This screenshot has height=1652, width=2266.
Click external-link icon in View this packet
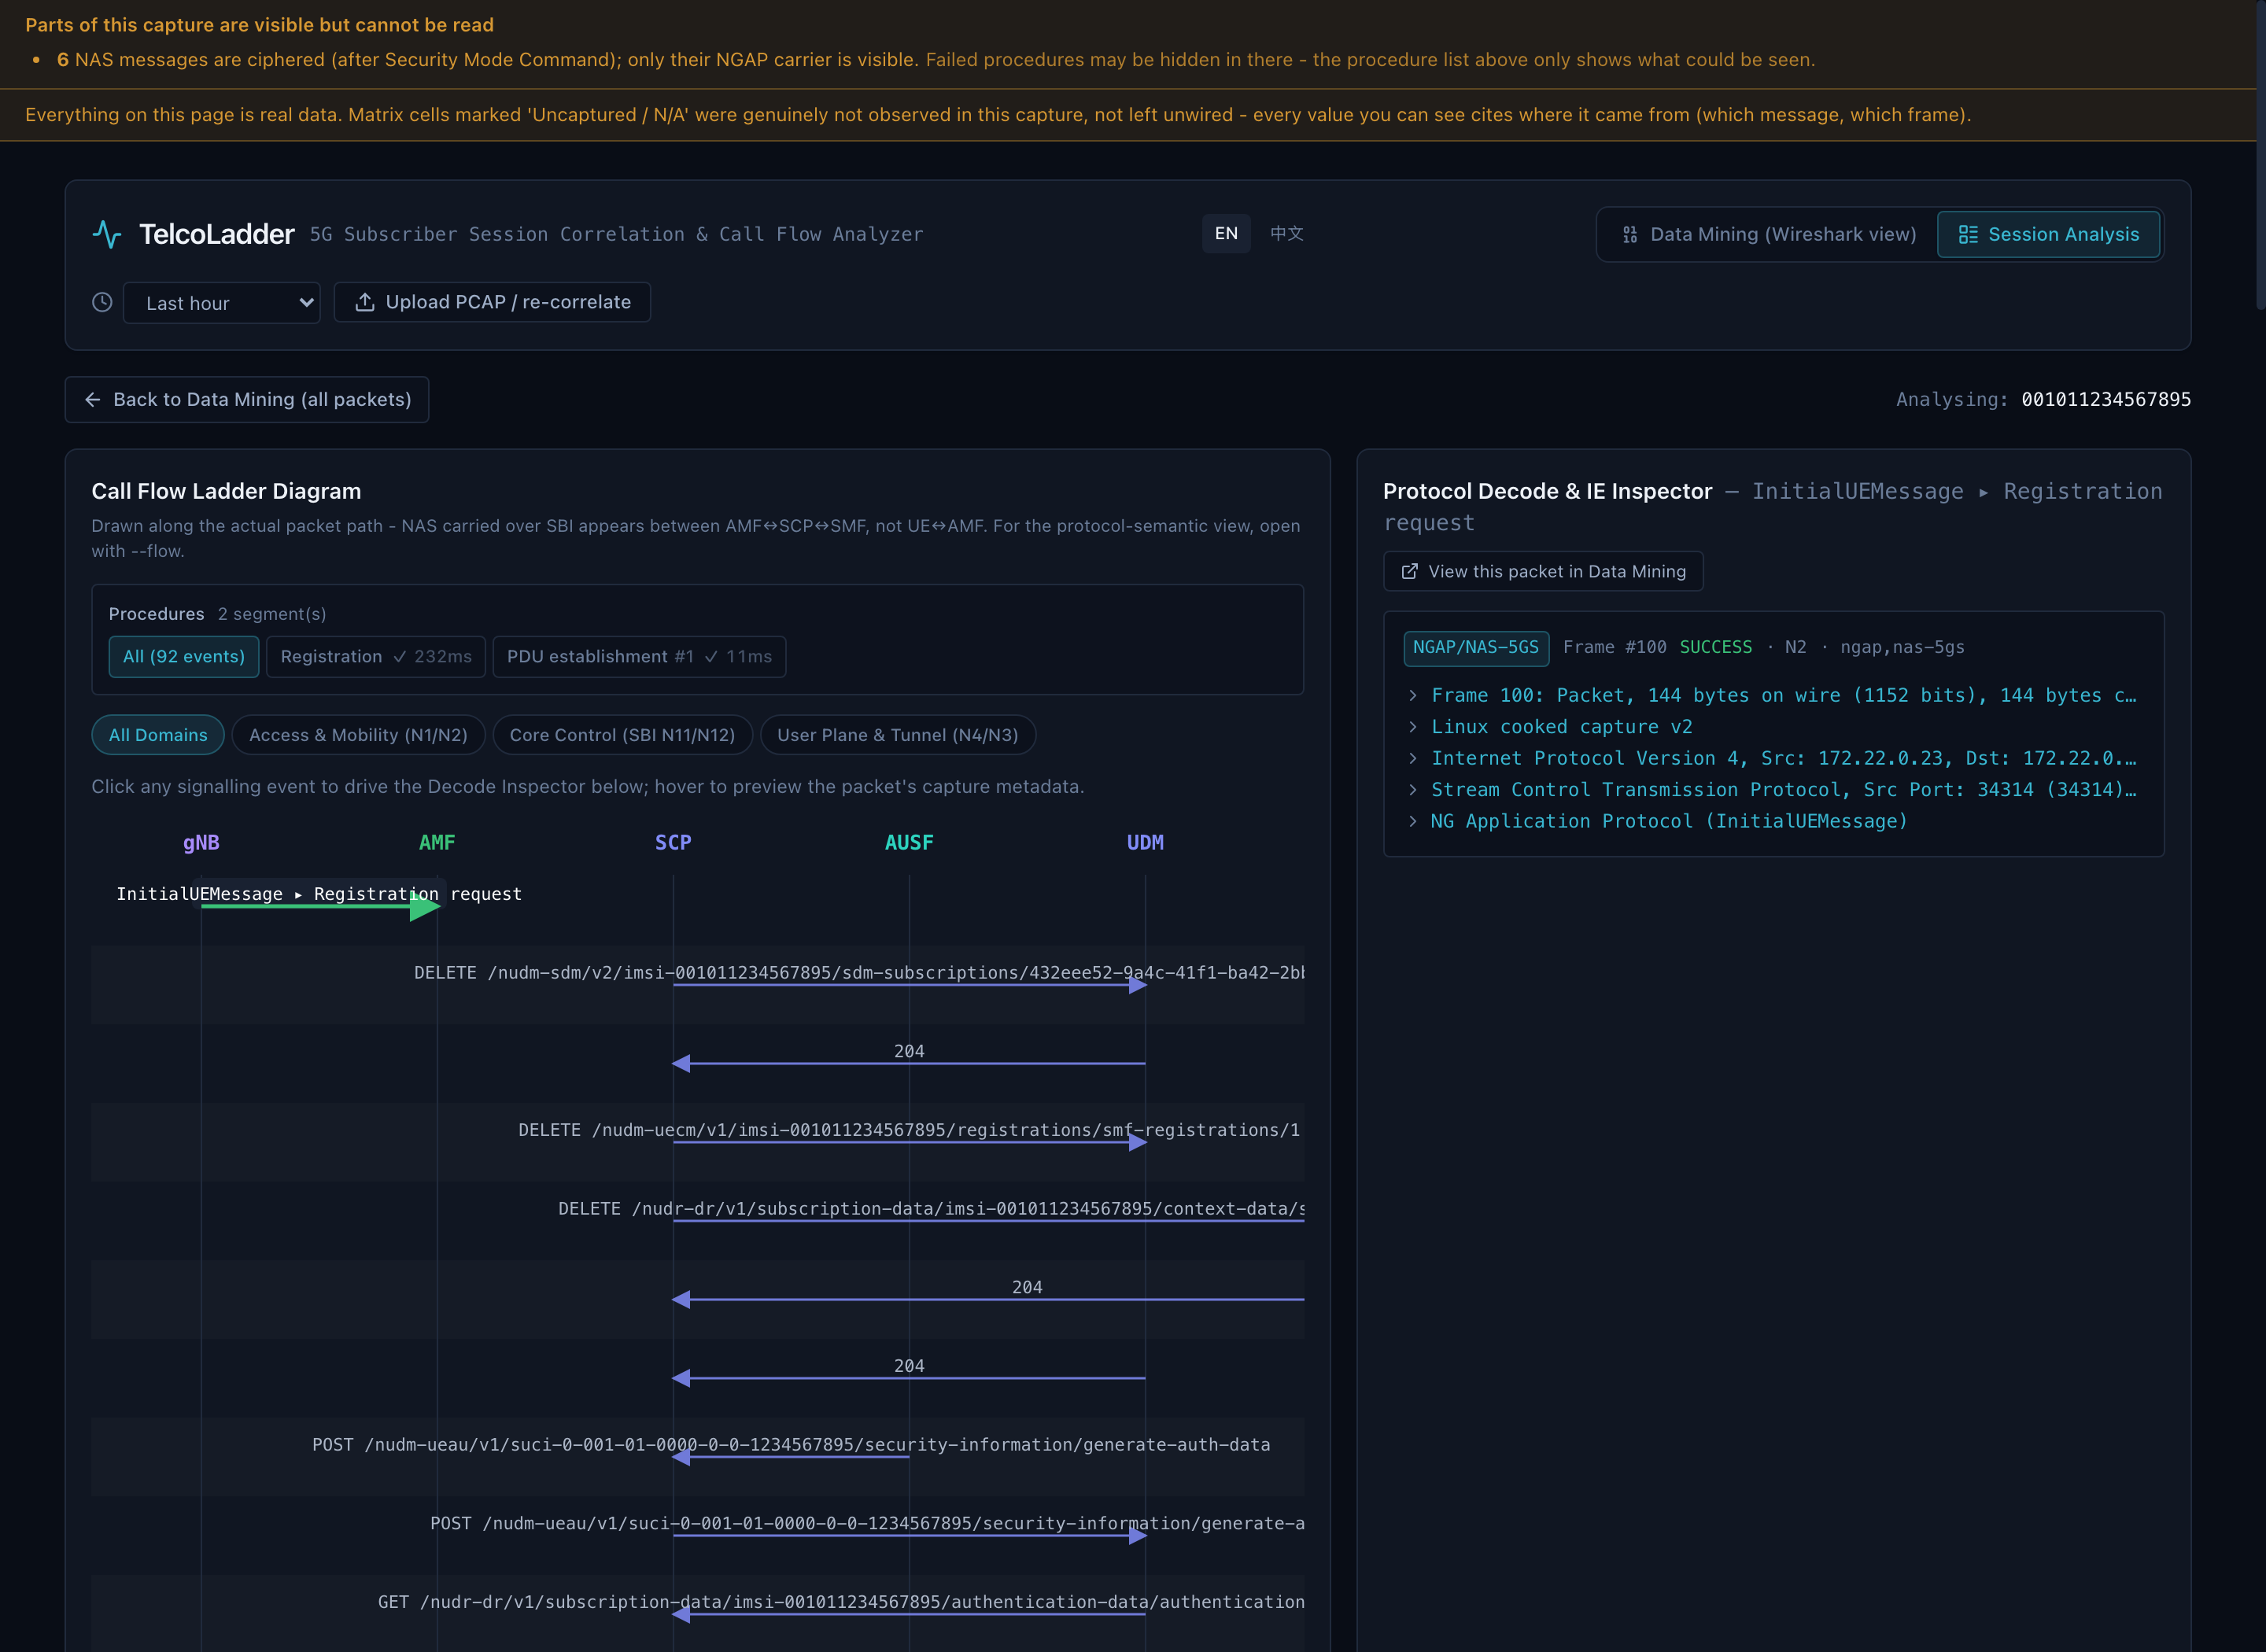pyautogui.click(x=1409, y=571)
